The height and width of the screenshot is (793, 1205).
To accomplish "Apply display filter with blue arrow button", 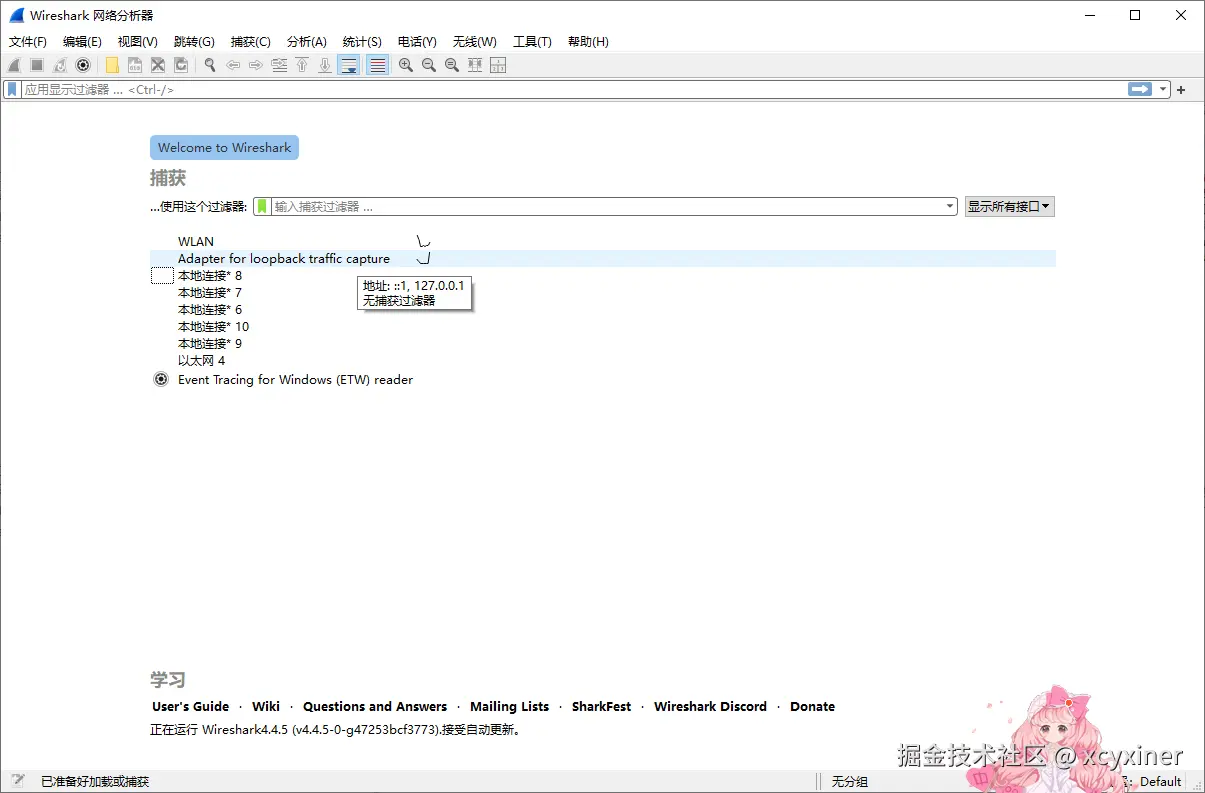I will tap(1140, 89).
